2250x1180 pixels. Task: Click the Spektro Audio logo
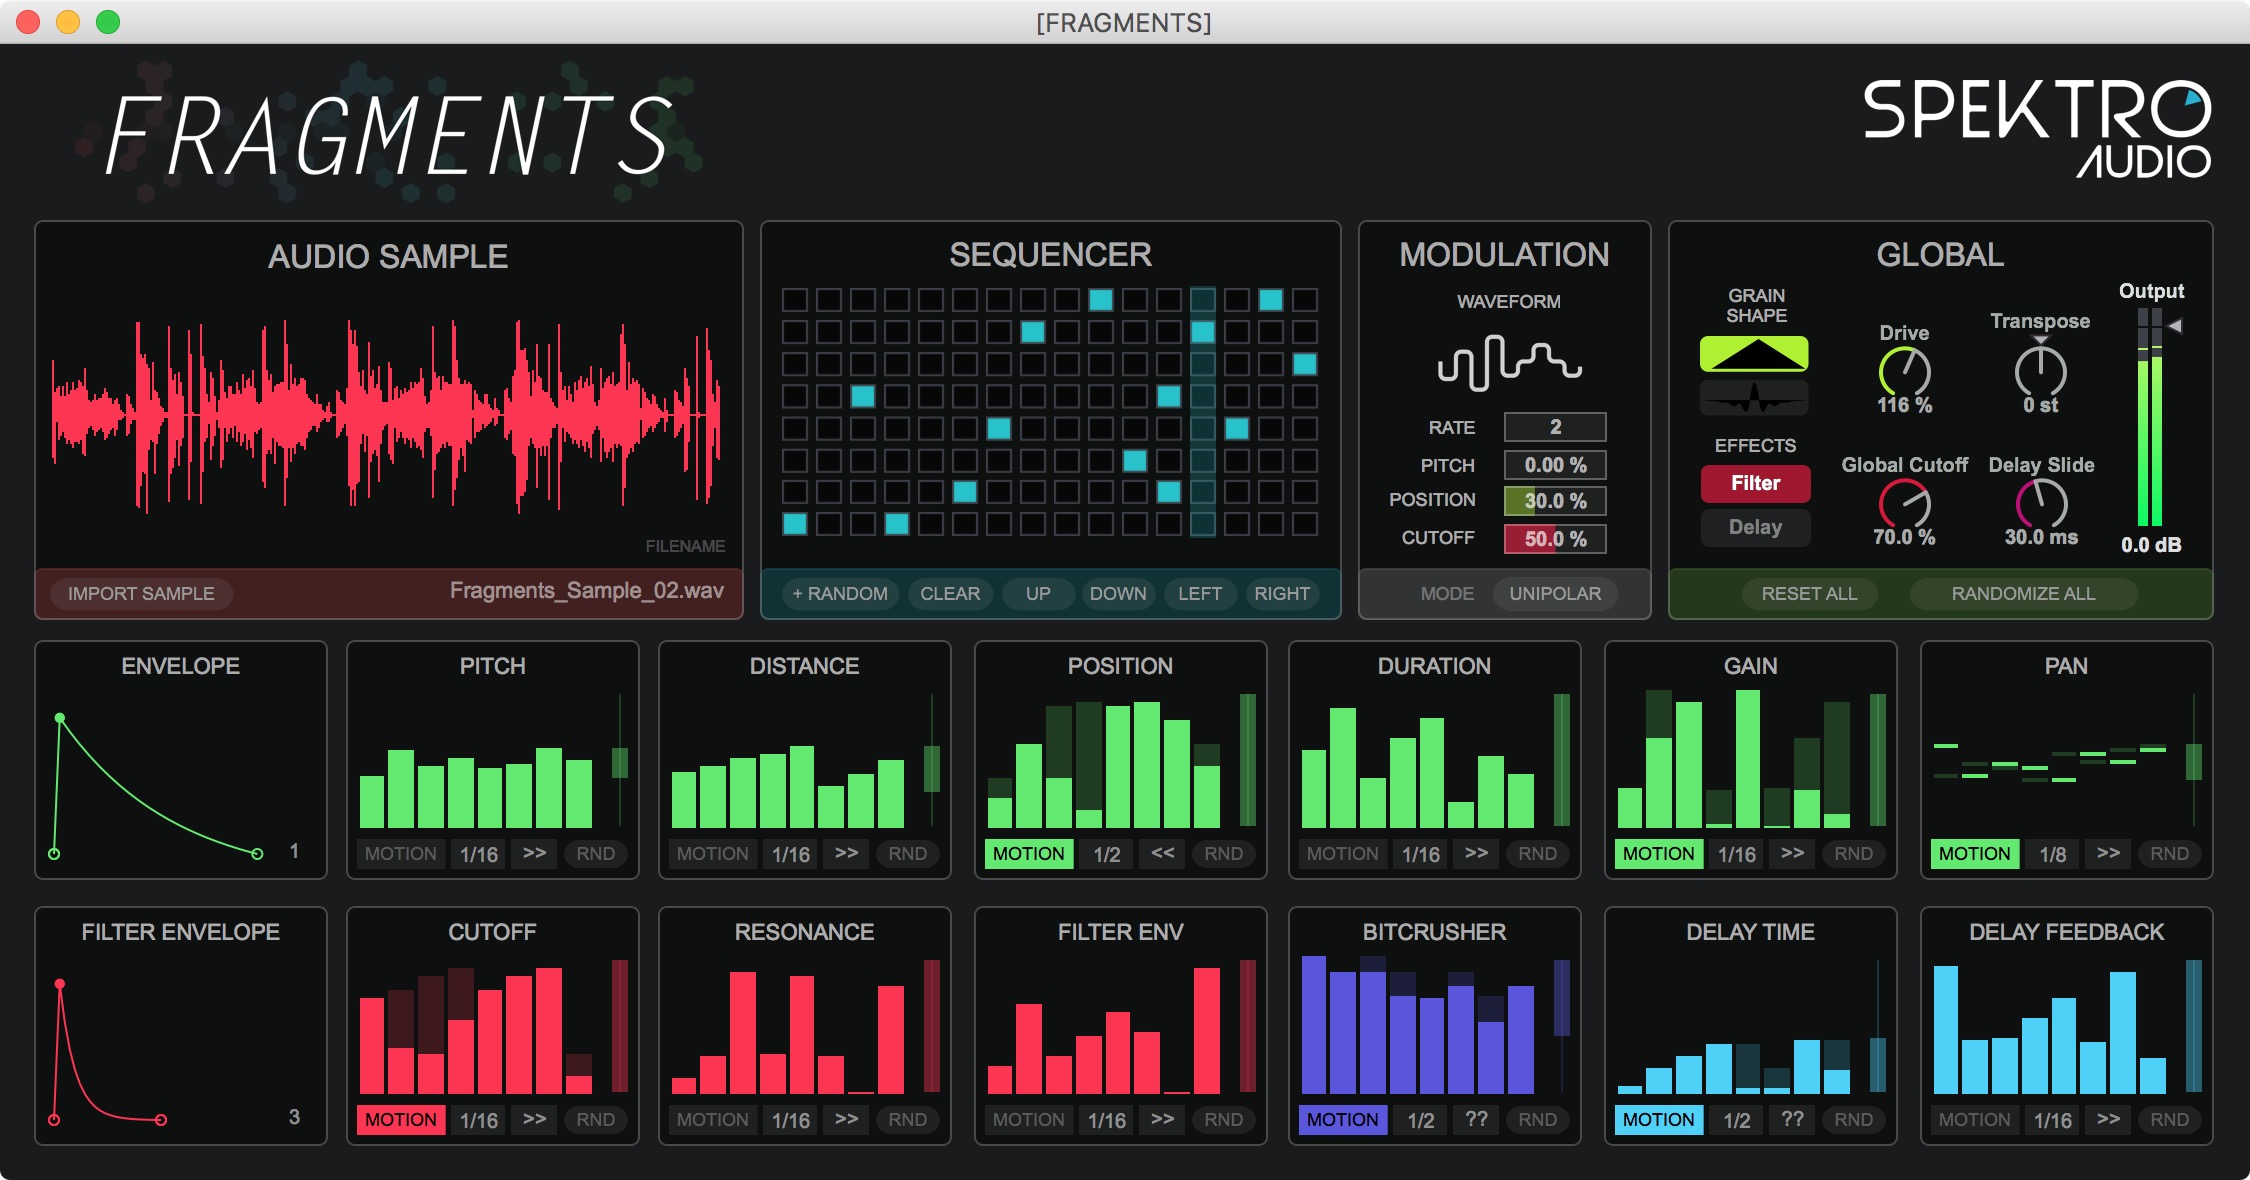2037,129
